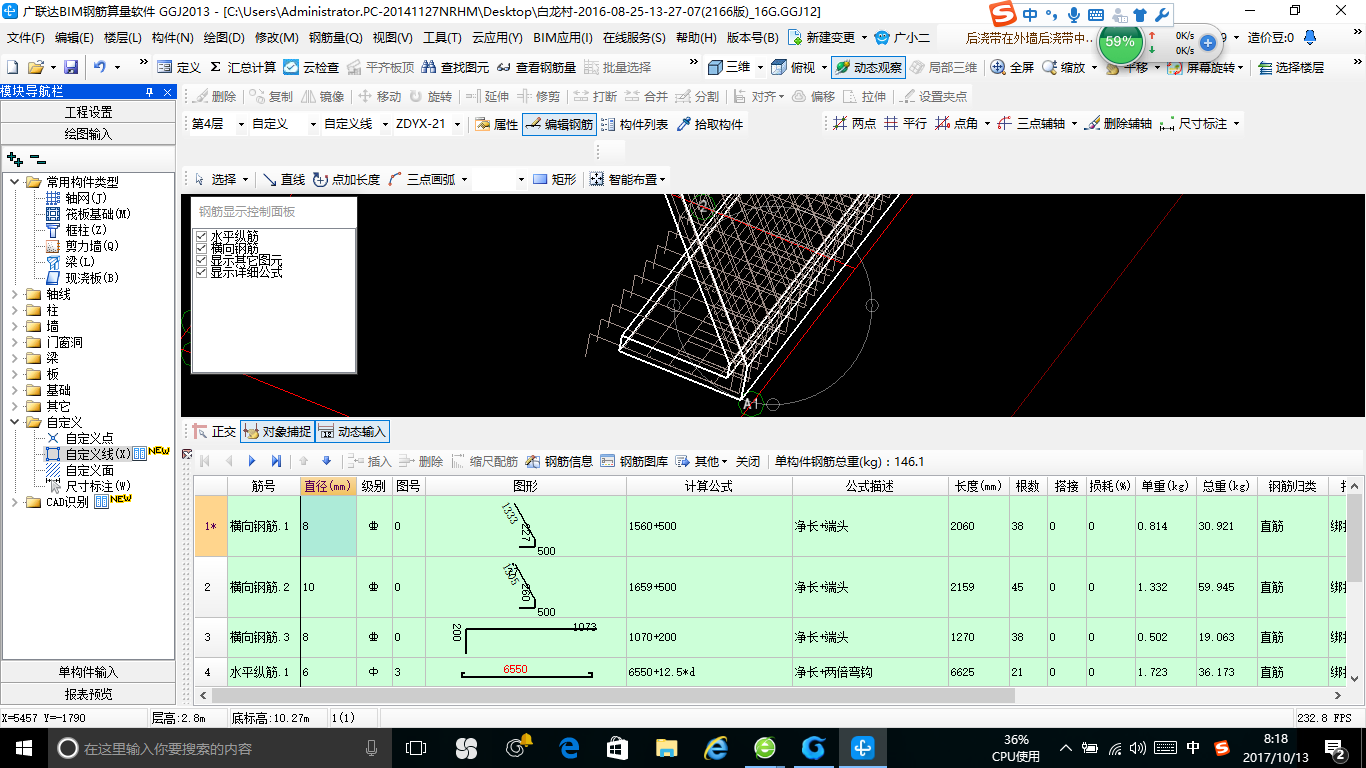Screen dimensions: 1366x768
Task: Click the 单构件输入 panel button
Action: point(89,672)
